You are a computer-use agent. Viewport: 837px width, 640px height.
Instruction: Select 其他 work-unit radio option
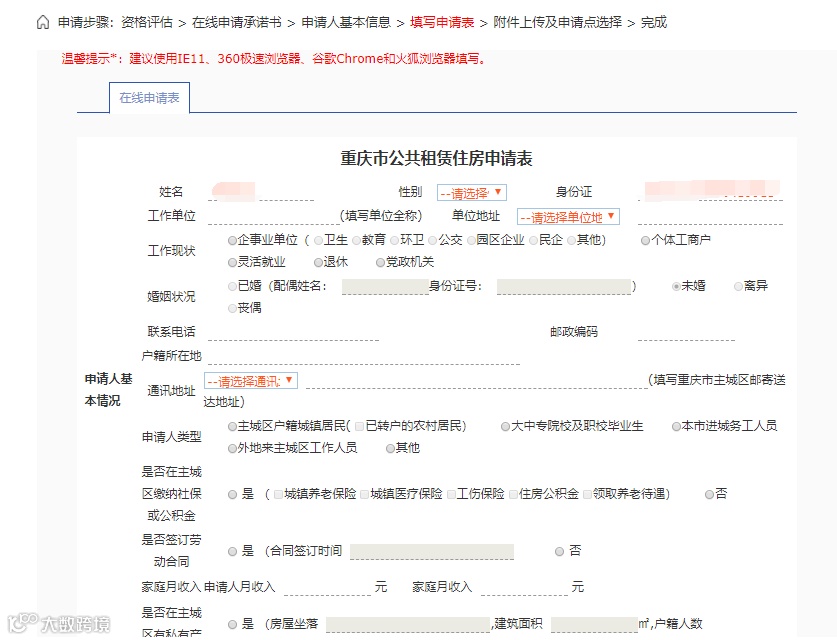pos(571,241)
